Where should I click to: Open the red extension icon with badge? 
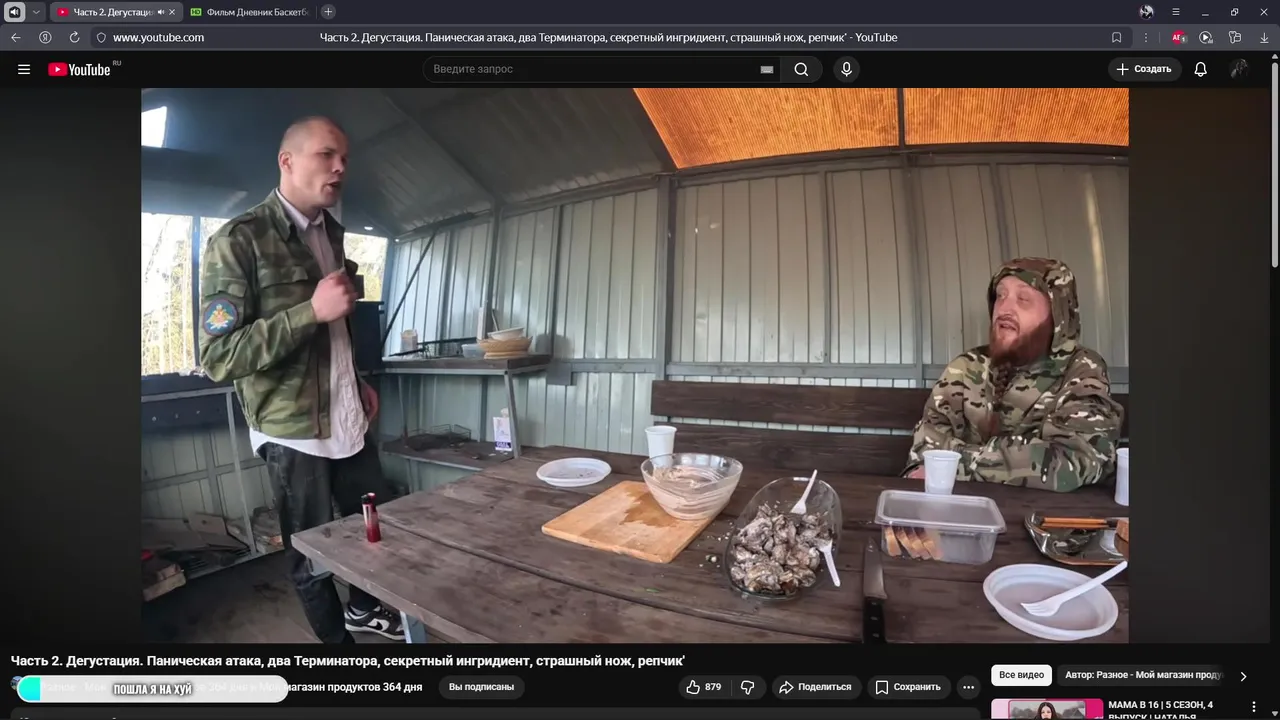coord(1178,37)
